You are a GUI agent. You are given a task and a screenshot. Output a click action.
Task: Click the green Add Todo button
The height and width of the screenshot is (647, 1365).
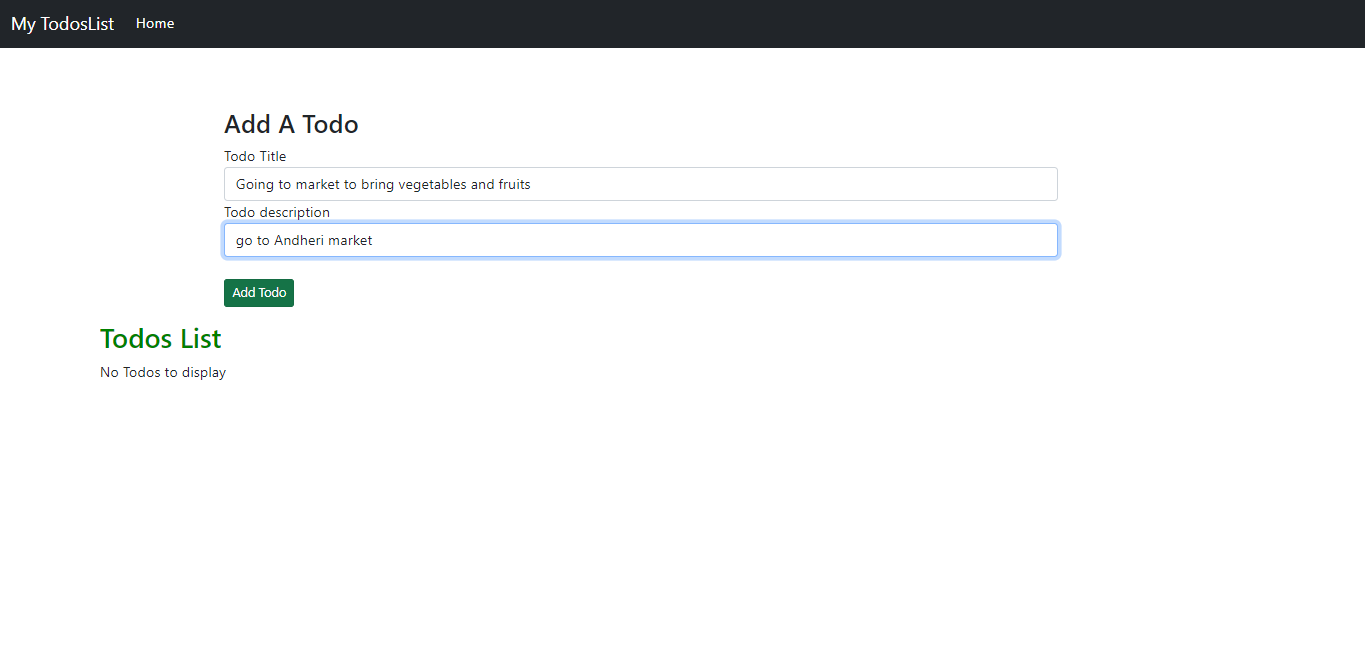pyautogui.click(x=259, y=293)
